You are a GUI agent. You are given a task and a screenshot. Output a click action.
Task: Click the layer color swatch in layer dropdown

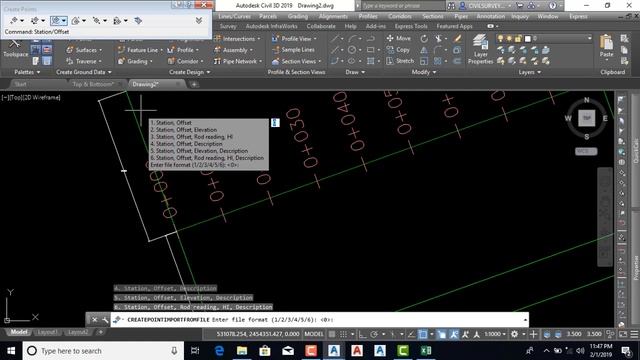(x=527, y=38)
